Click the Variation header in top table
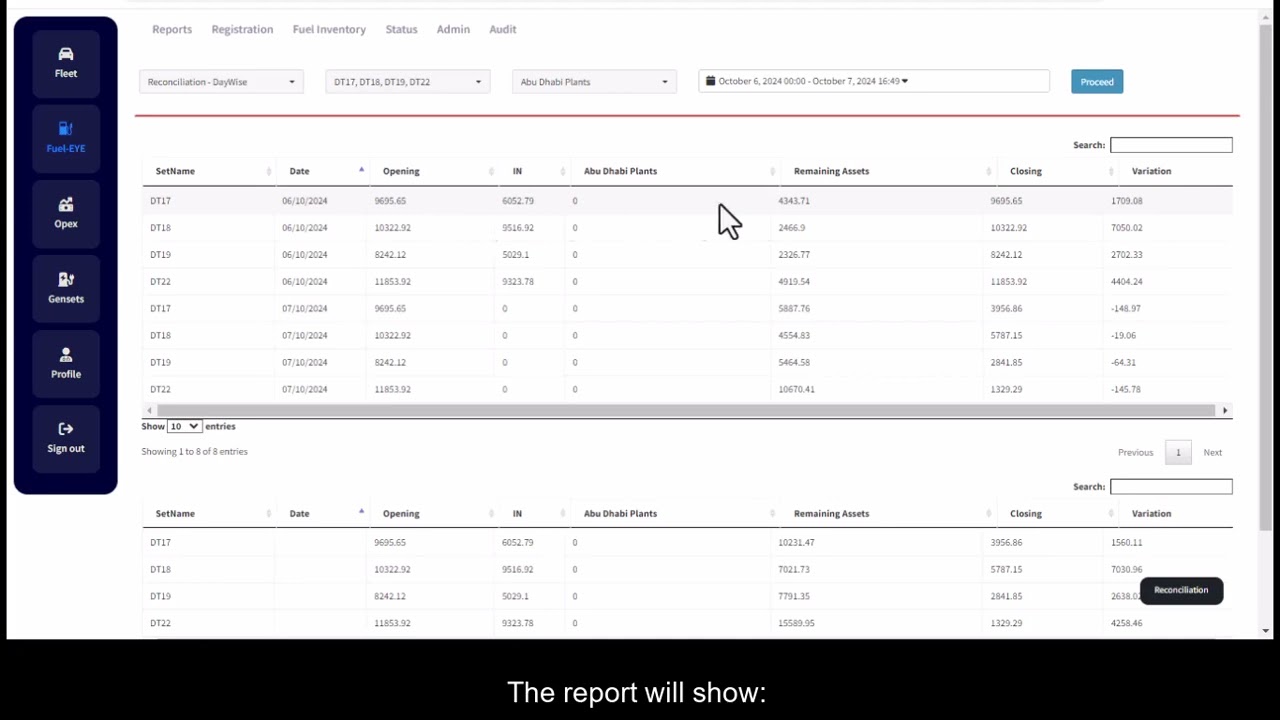Screen dimensions: 1280x720 tap(1151, 171)
